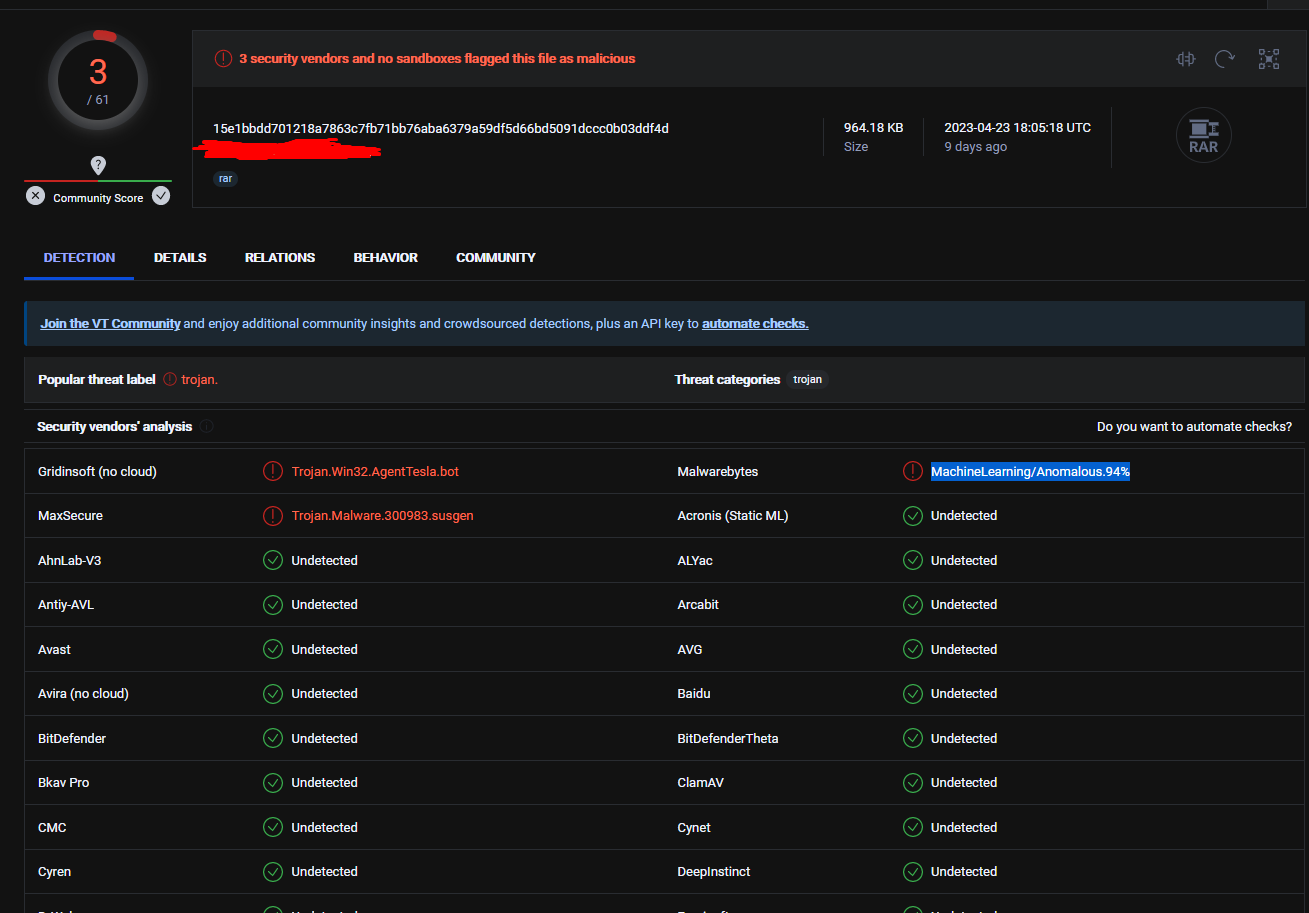The width and height of the screenshot is (1309, 913).
Task: Click the Gridinsoft red alert icon
Action: coord(273,471)
